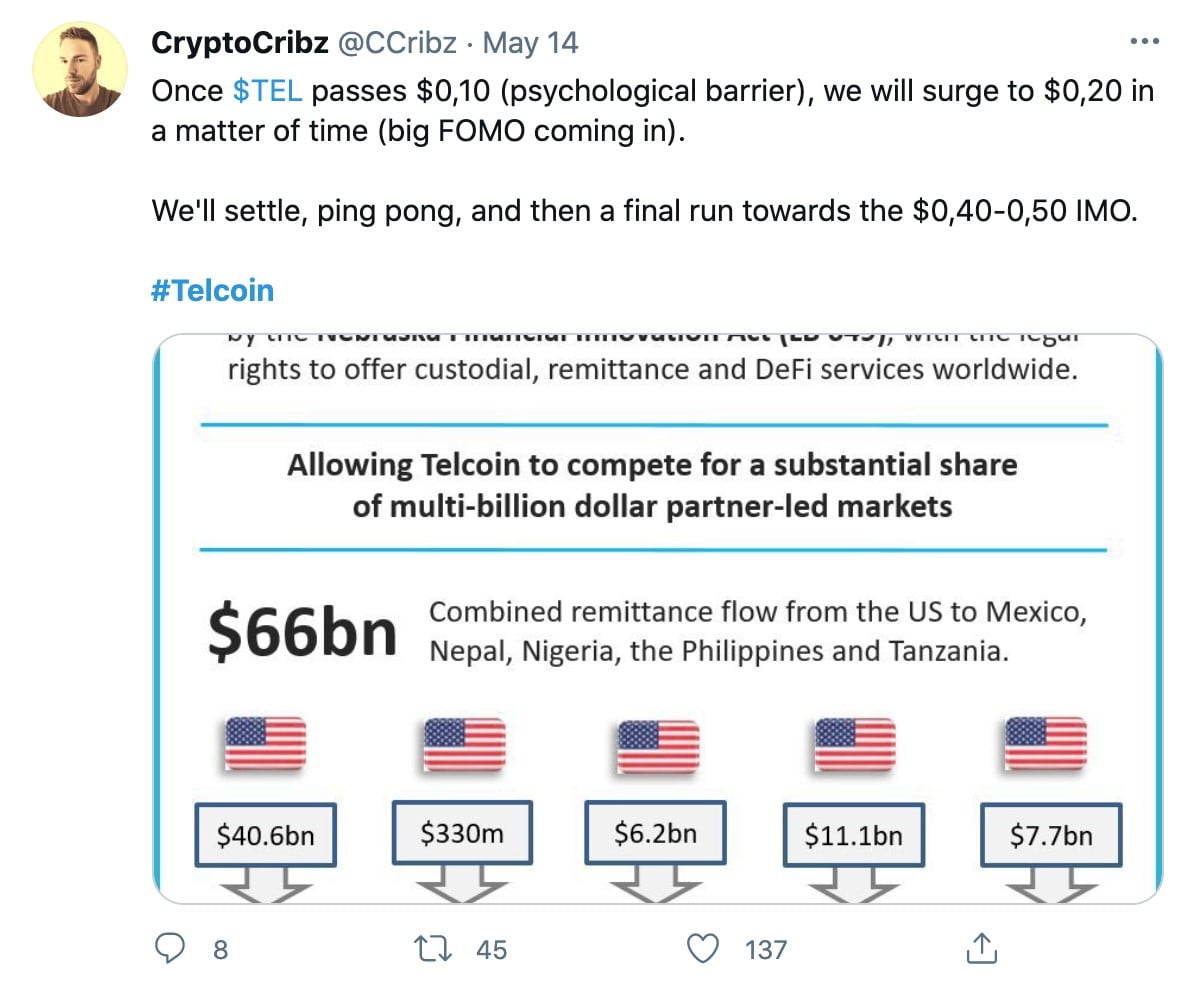
Task: Open the attached Telcoin infographic image
Action: coord(658,618)
